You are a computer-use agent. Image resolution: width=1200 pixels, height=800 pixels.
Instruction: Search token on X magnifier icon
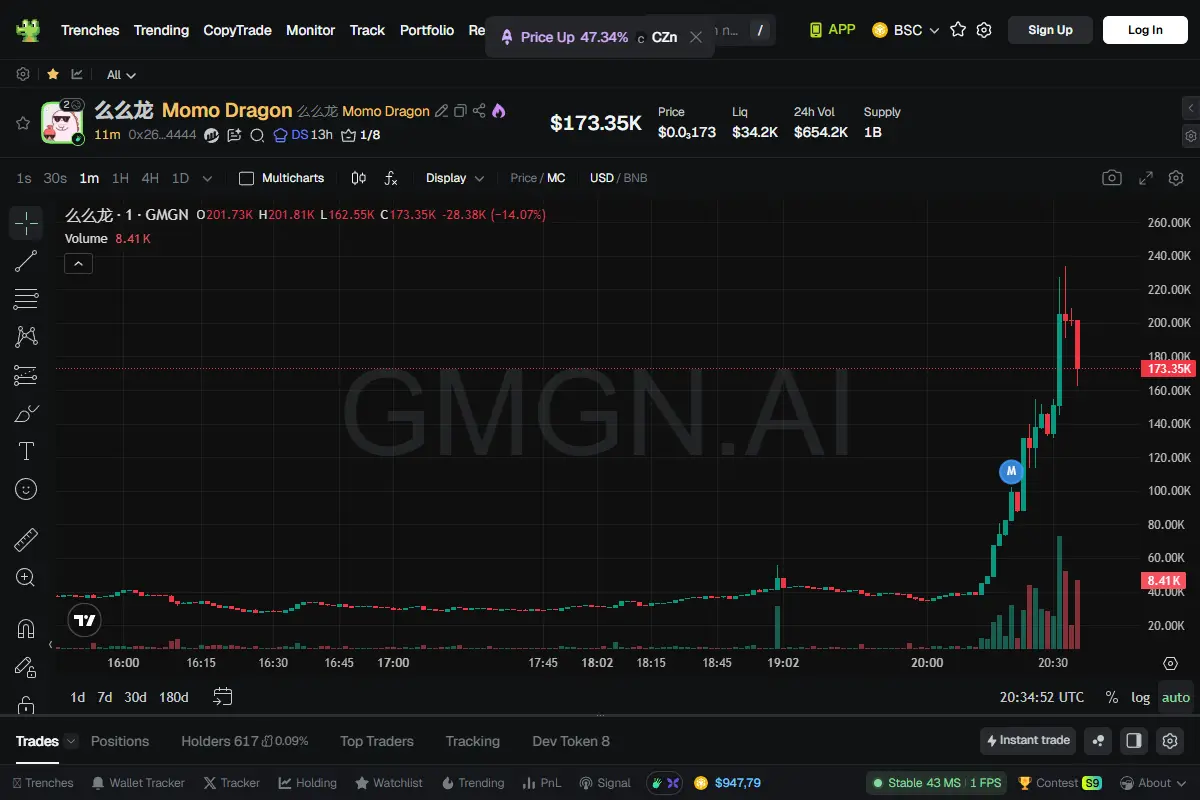[257, 135]
